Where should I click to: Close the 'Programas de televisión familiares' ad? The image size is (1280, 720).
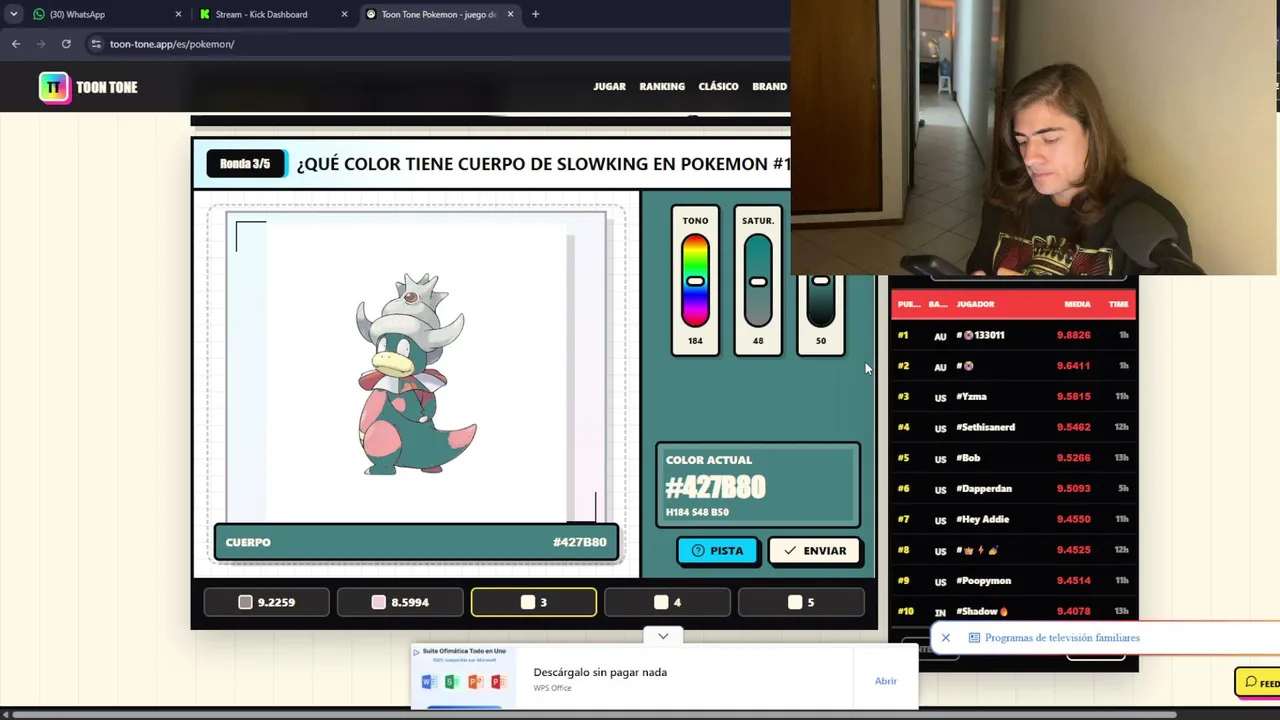coord(945,638)
